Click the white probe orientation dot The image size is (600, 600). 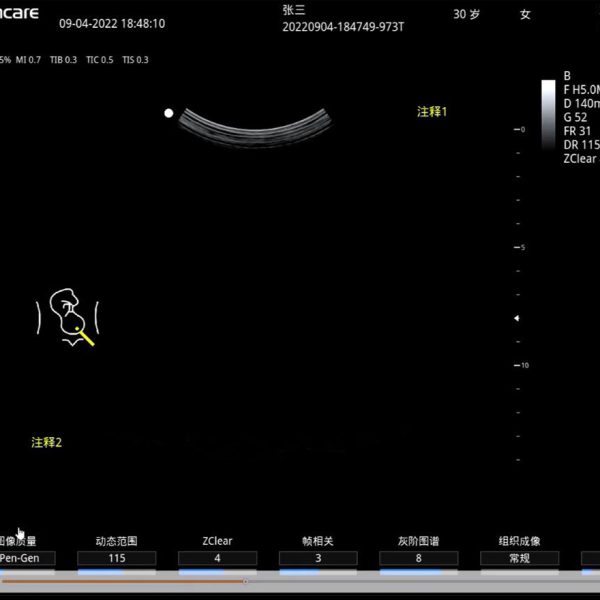point(169,114)
